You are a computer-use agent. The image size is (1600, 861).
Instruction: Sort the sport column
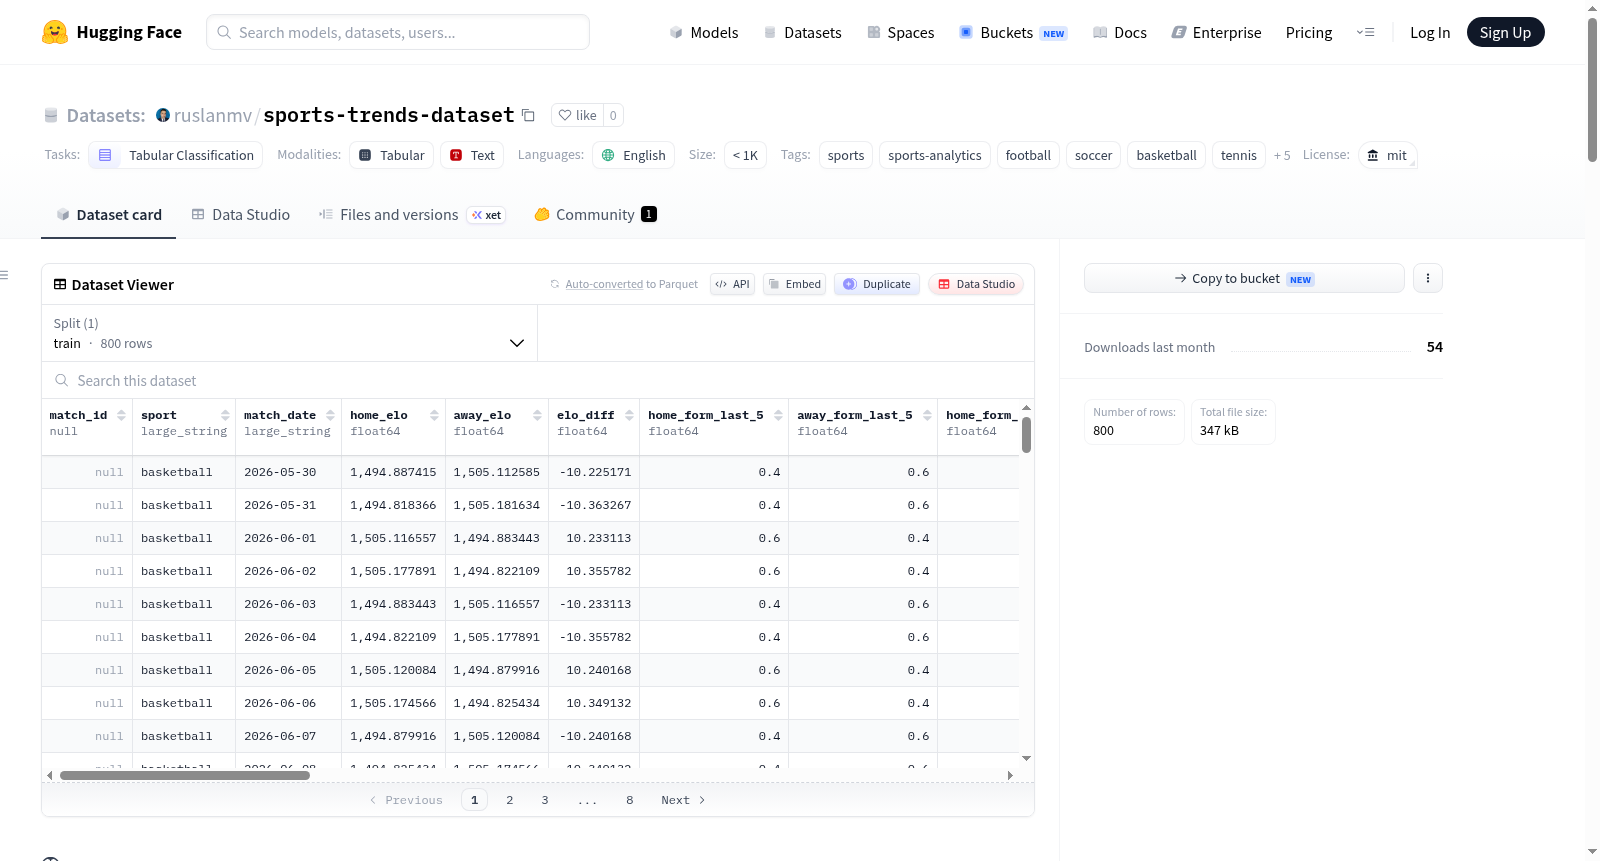(225, 415)
